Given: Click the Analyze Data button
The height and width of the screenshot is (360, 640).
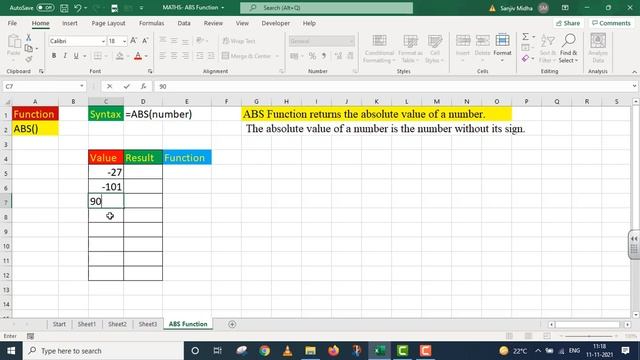Looking at the screenshot, I should click(x=598, y=48).
